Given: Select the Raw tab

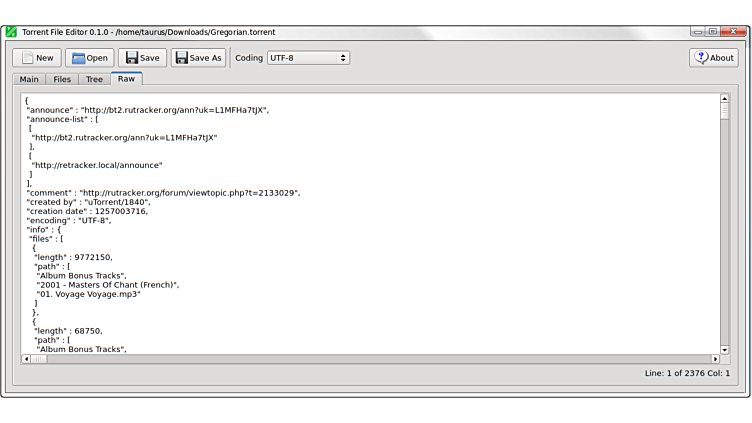Looking at the screenshot, I should [x=126, y=79].
